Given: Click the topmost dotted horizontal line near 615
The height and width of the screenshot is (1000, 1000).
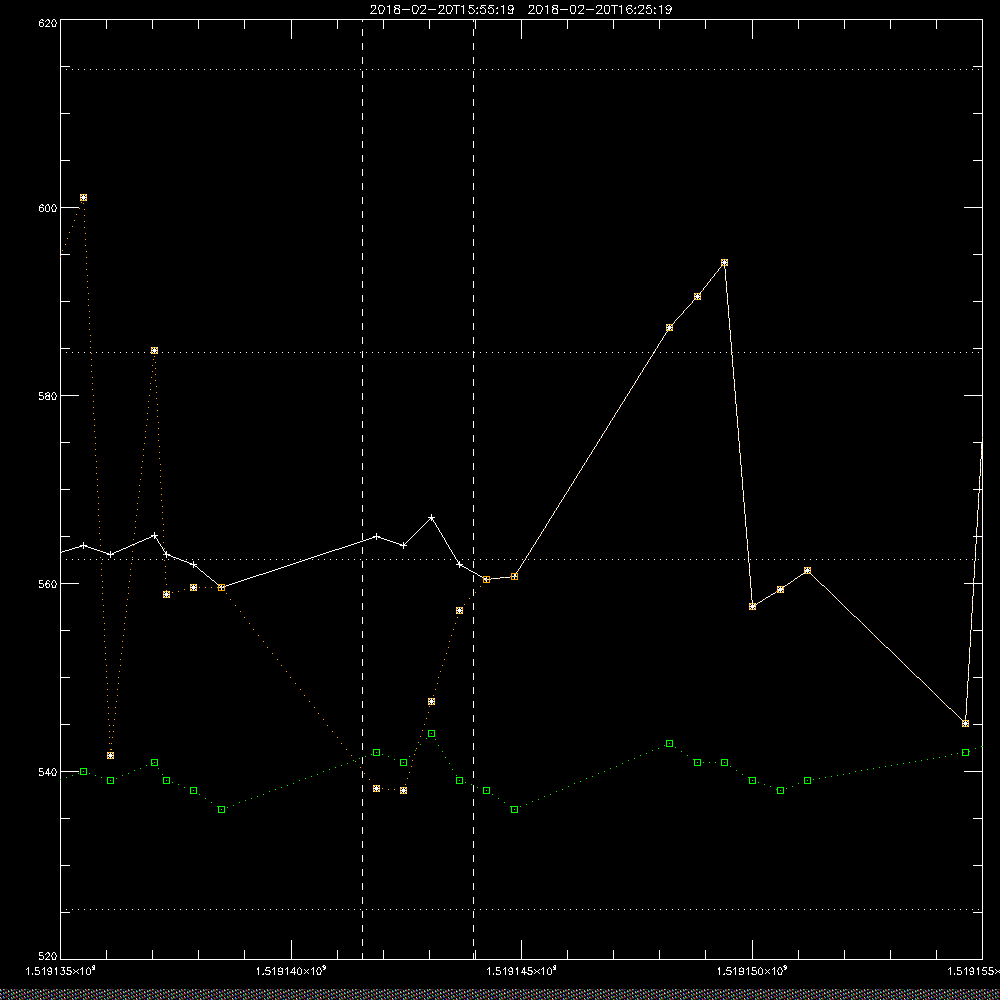Looking at the screenshot, I should [521, 69].
